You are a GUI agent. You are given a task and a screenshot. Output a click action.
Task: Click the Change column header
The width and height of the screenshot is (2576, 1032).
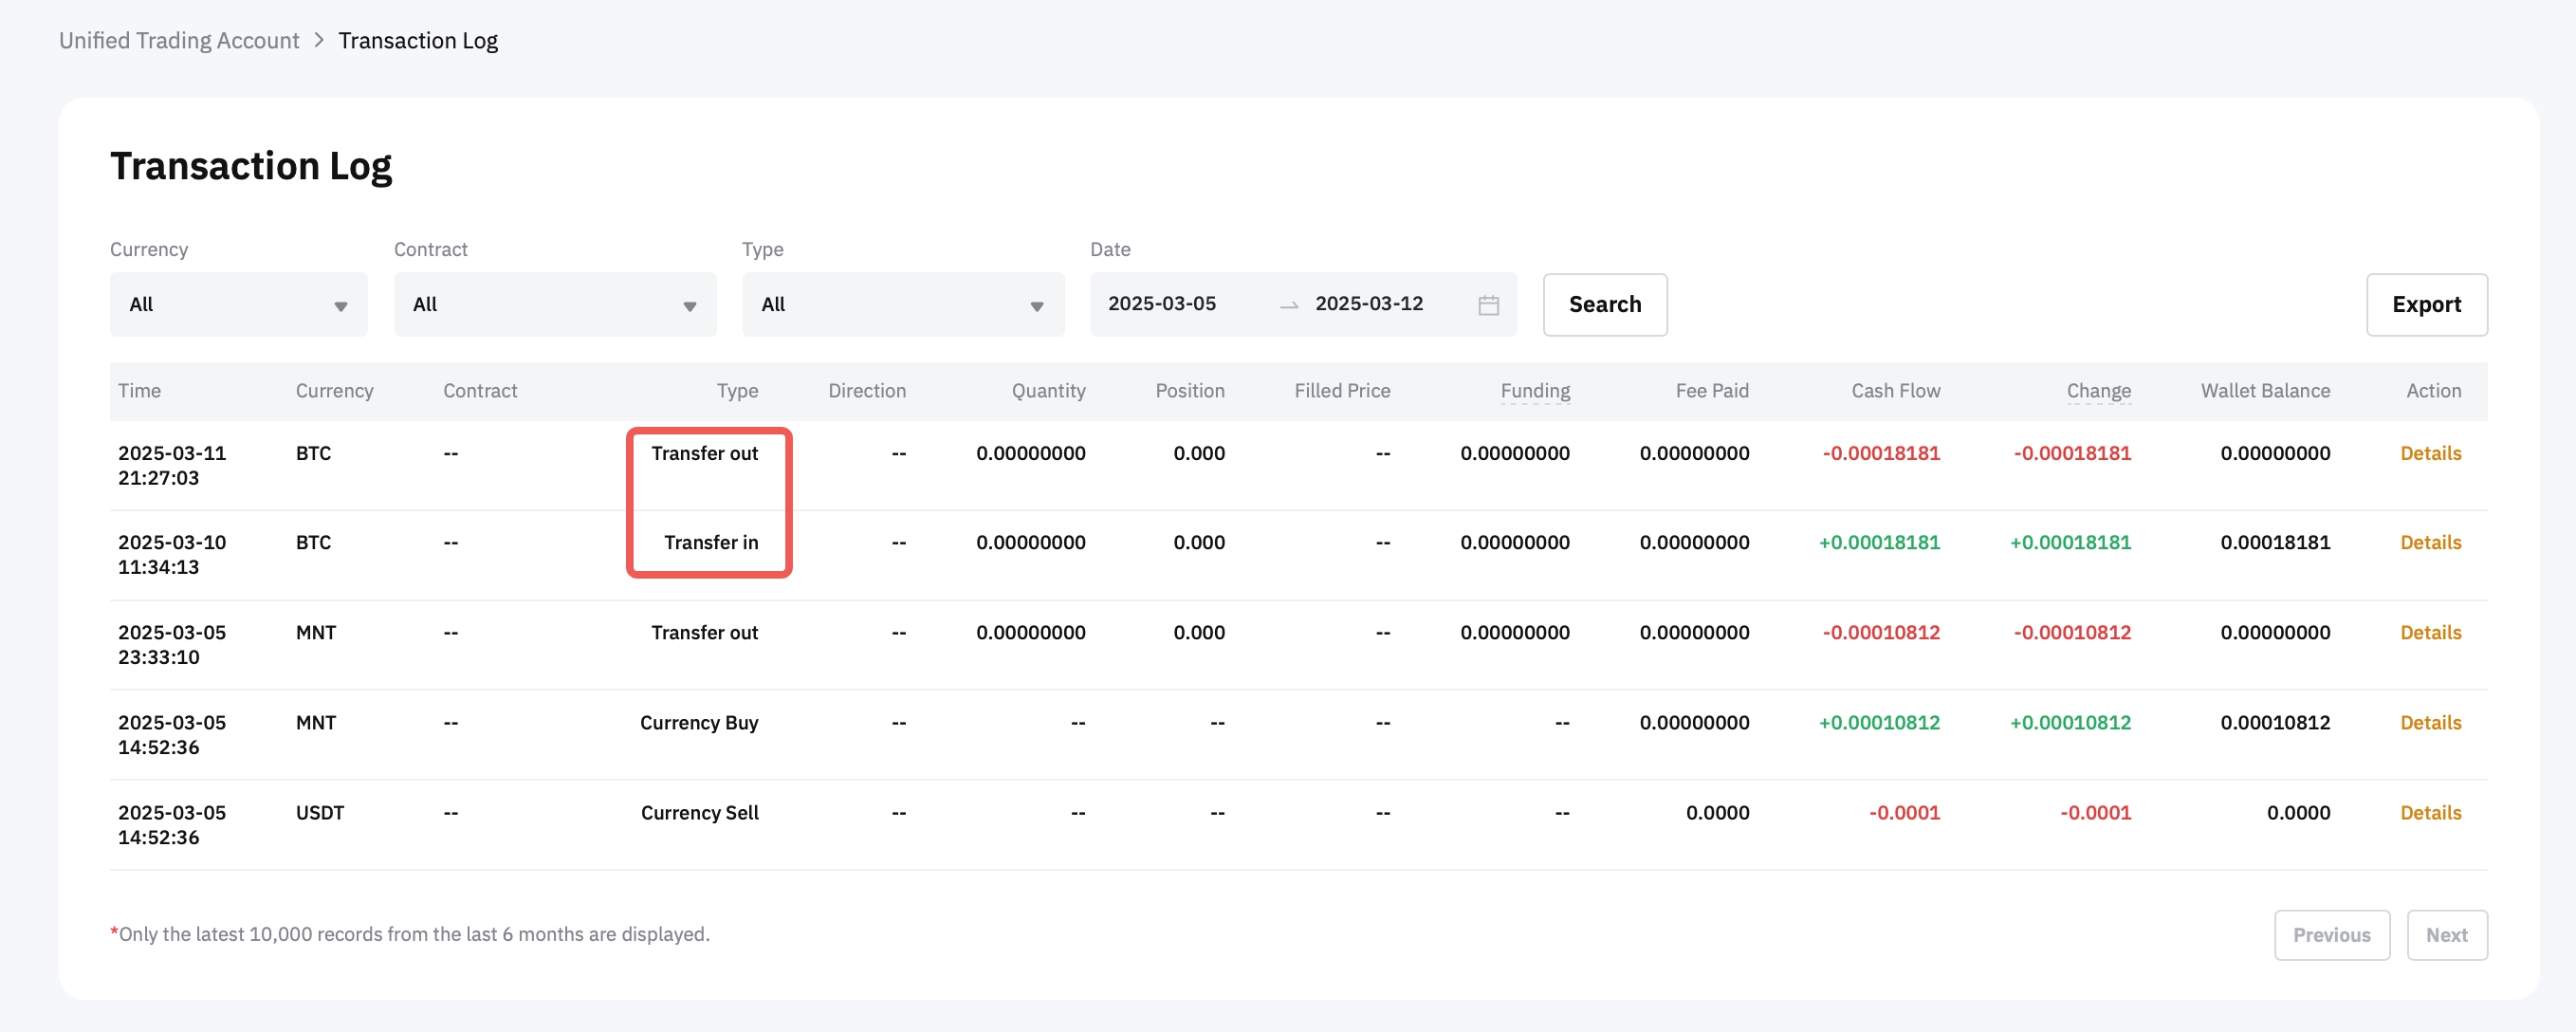click(x=2098, y=391)
